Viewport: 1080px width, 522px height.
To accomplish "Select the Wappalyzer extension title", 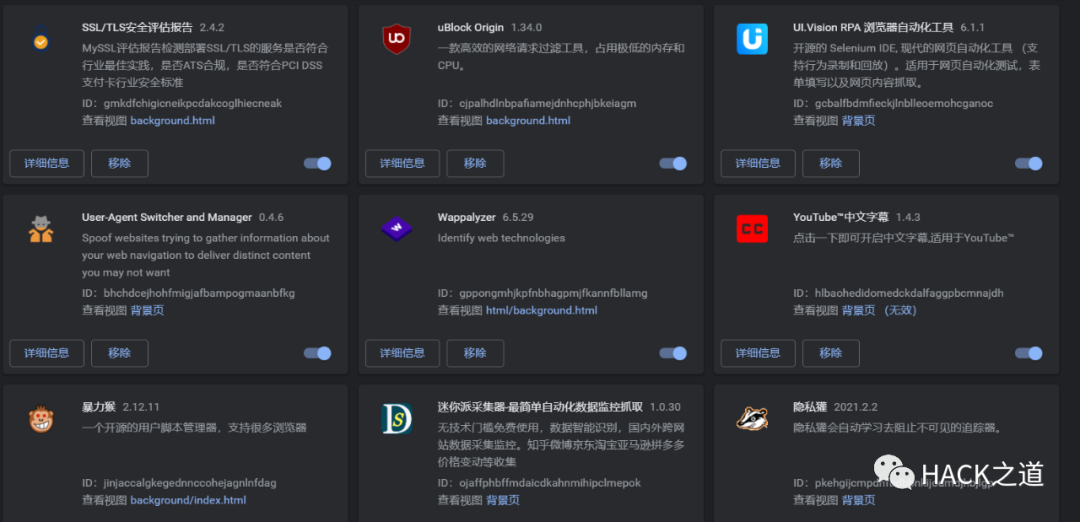I will point(466,217).
